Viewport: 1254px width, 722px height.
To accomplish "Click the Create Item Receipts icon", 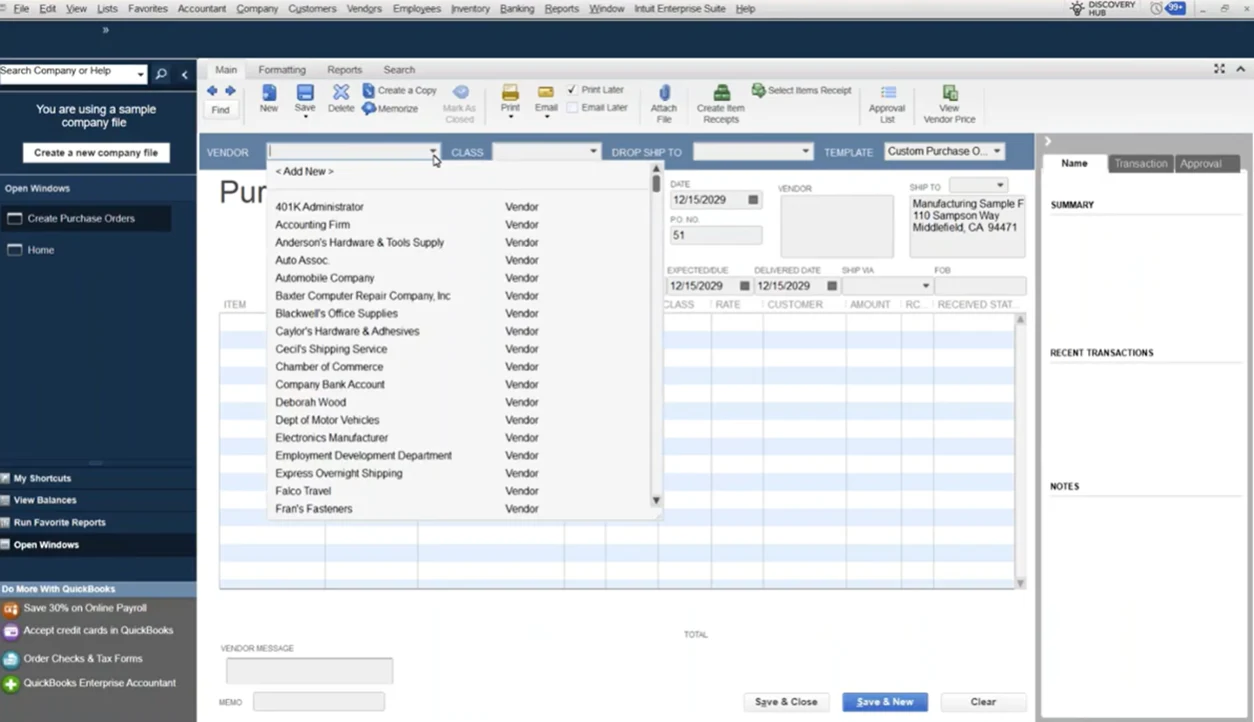I will [720, 93].
